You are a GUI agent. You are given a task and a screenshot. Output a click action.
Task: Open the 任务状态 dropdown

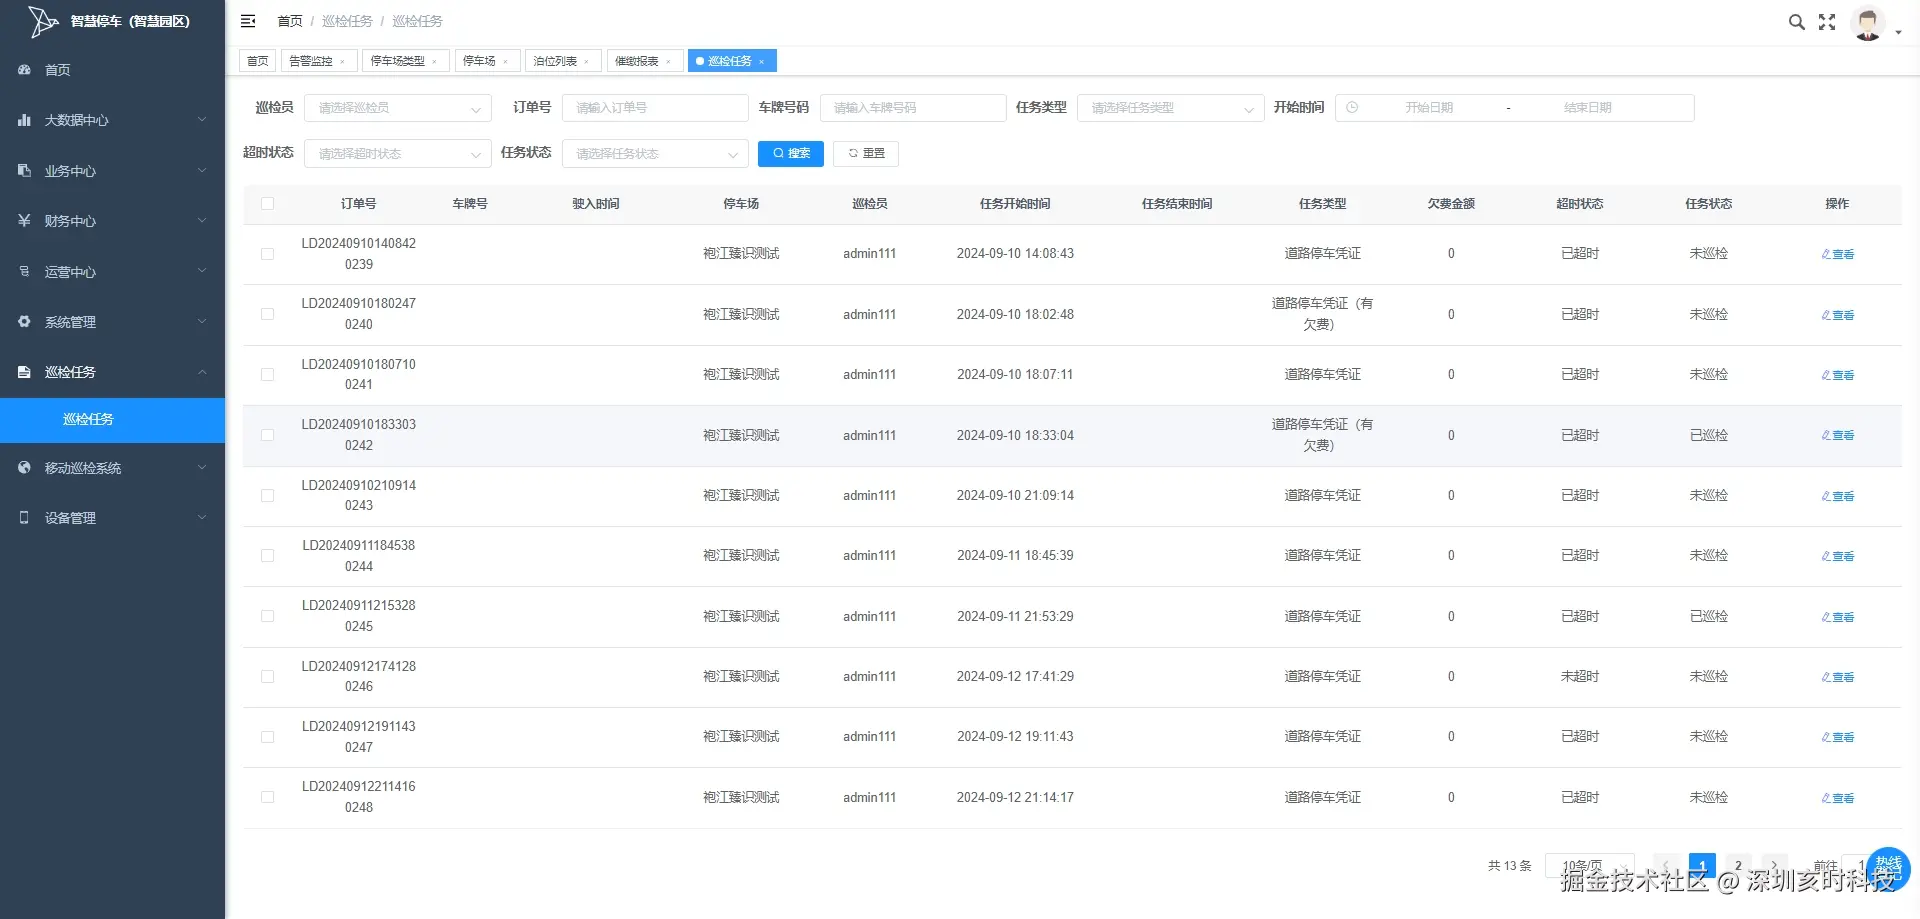tap(655, 154)
